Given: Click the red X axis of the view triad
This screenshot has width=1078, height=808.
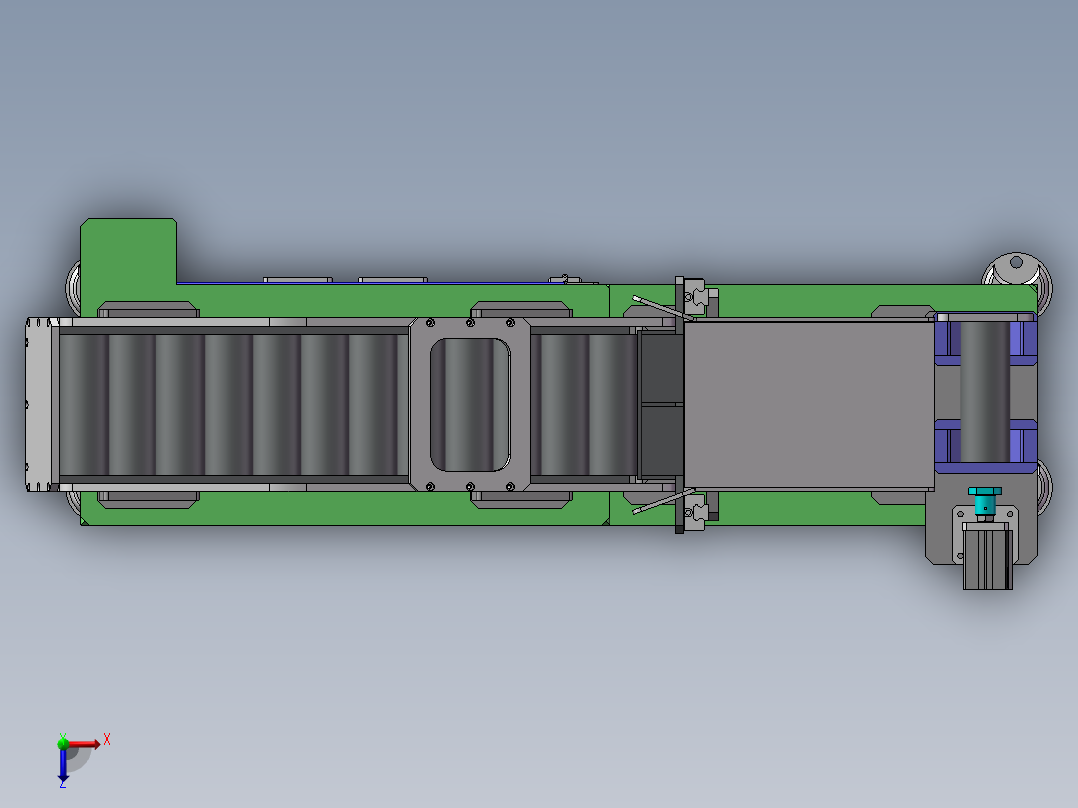Looking at the screenshot, I should (x=85, y=744).
